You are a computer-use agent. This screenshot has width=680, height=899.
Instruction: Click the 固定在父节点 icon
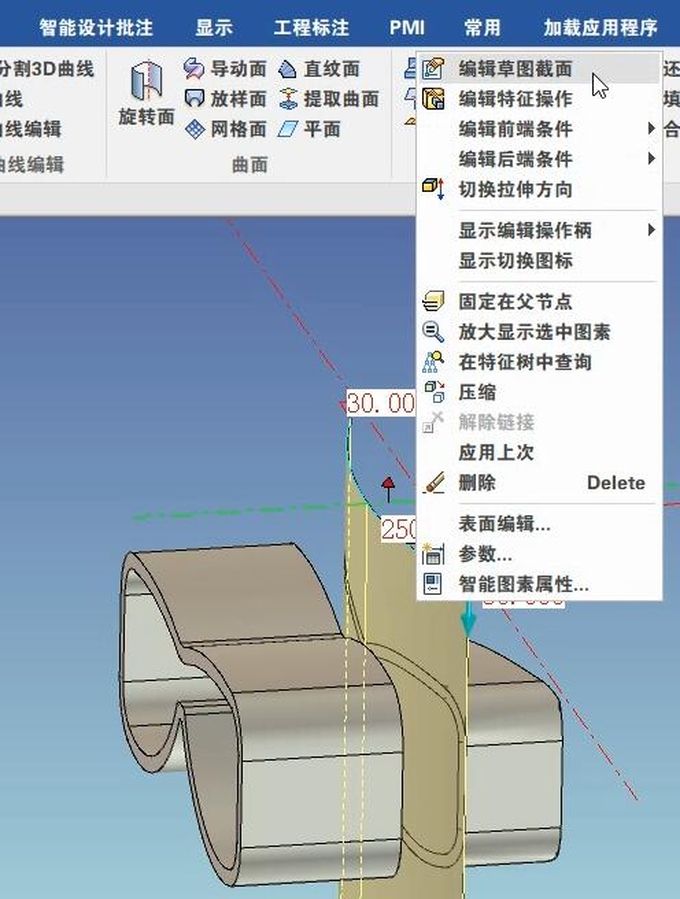click(x=433, y=301)
